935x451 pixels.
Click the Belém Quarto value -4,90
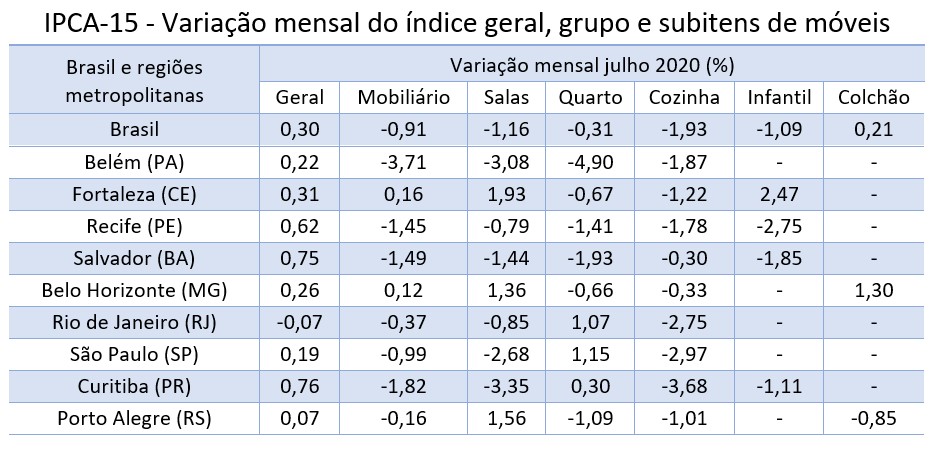(x=590, y=161)
